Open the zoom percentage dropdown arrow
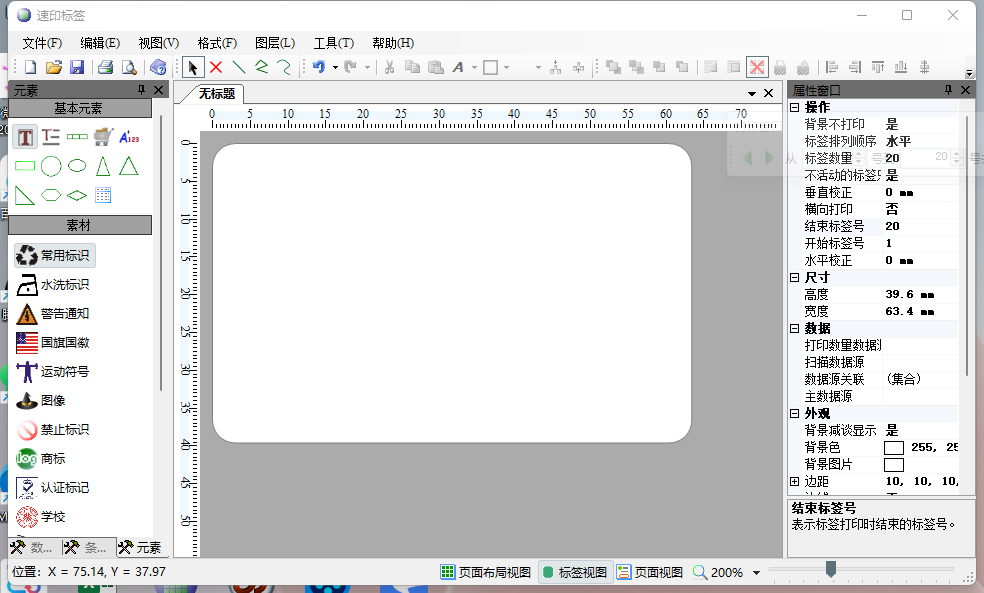984x593 pixels. pos(756,572)
